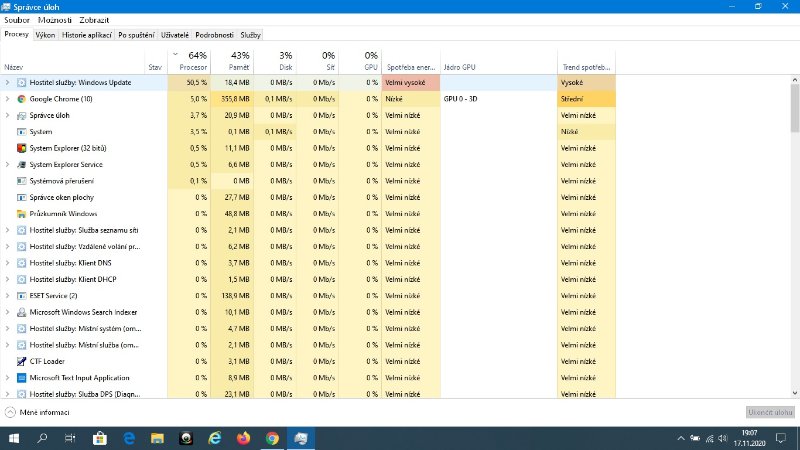800x450 pixels.
Task: Sort by the Procesor column header
Action: (x=189, y=61)
